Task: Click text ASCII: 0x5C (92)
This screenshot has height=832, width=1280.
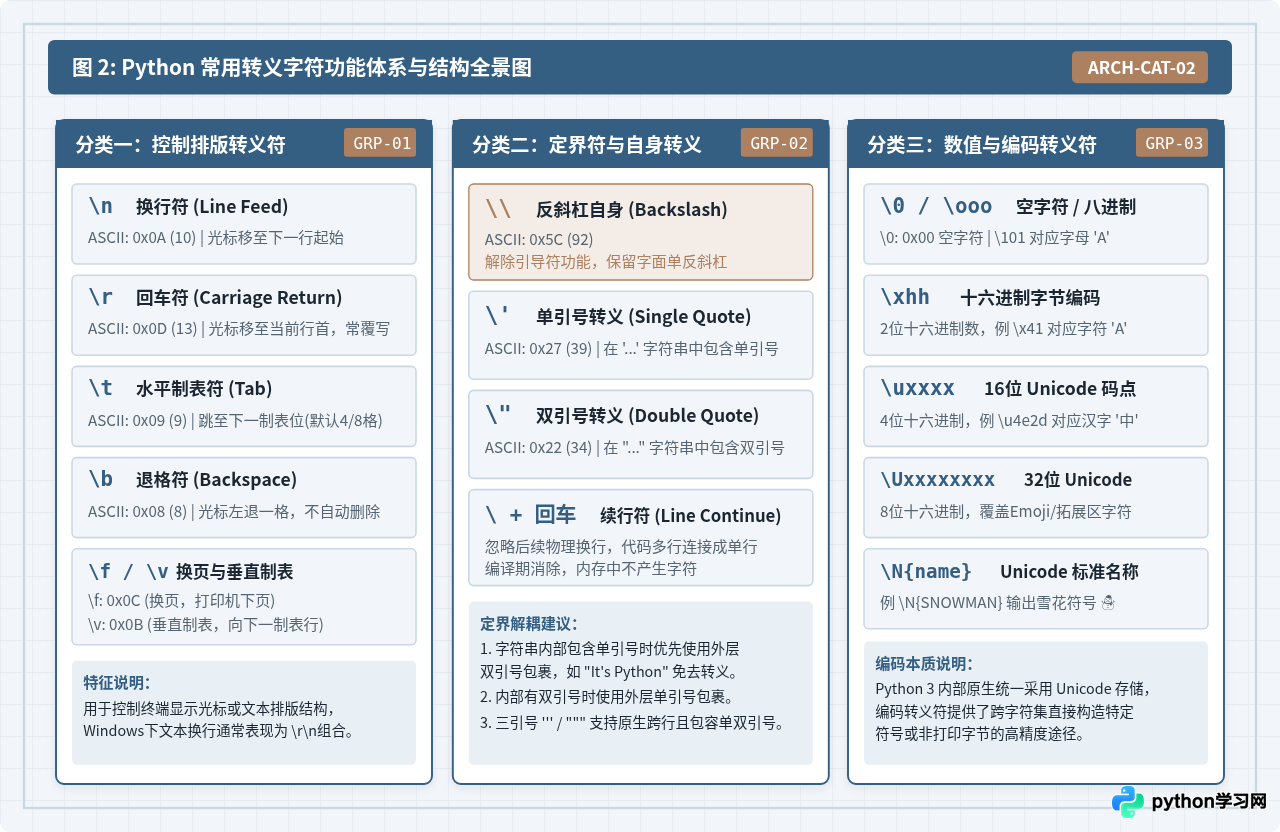Action: point(539,240)
